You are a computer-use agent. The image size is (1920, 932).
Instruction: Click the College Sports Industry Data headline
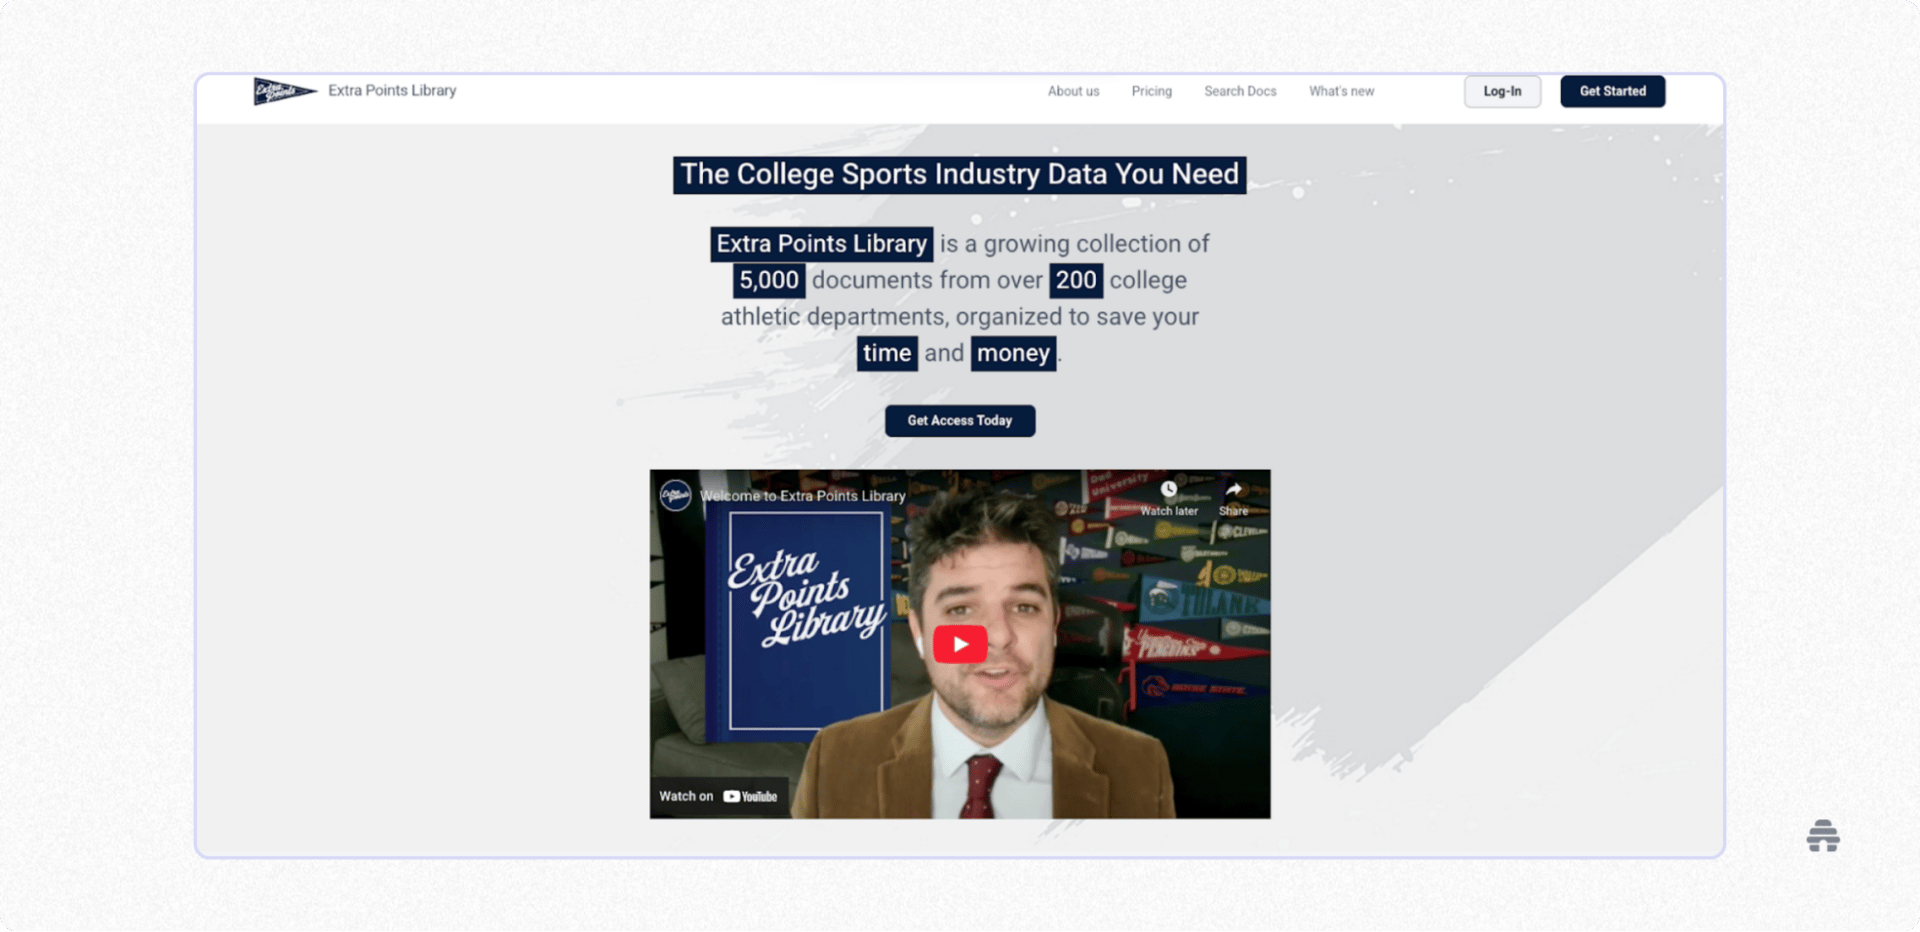click(959, 174)
